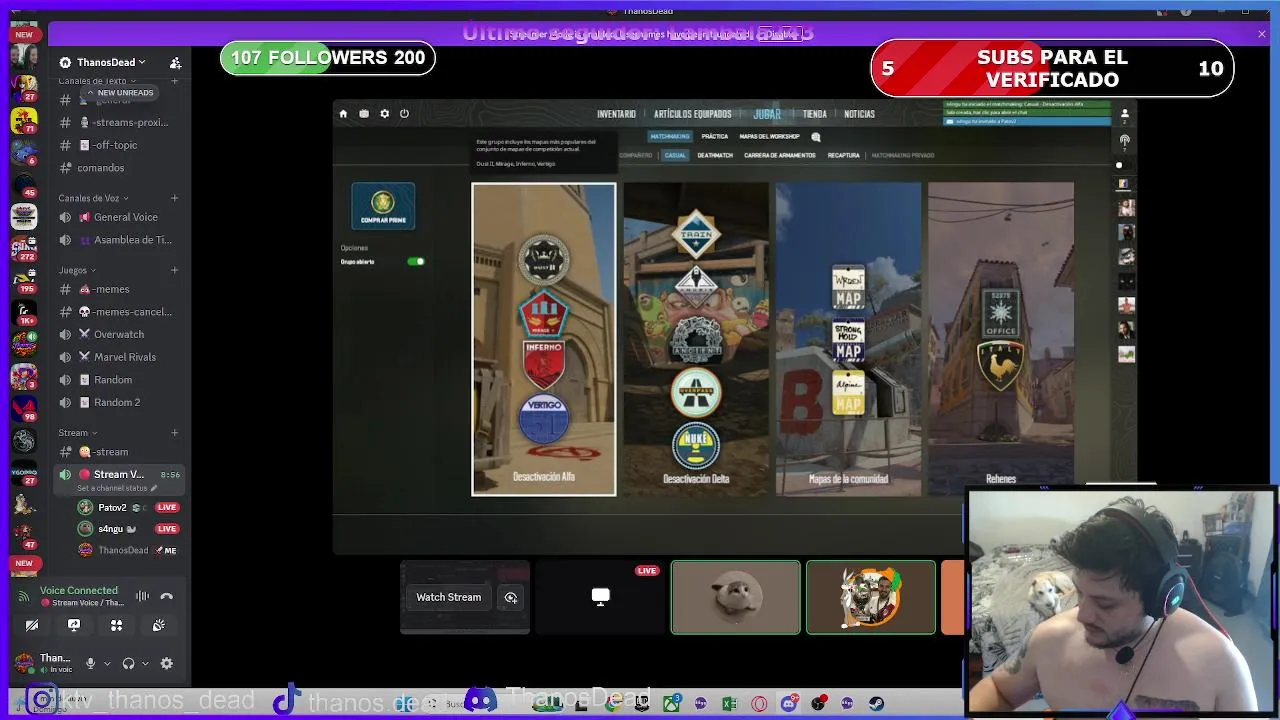Open the -off-topic channel
This screenshot has height=720, width=1280.
pyautogui.click(x=120, y=145)
